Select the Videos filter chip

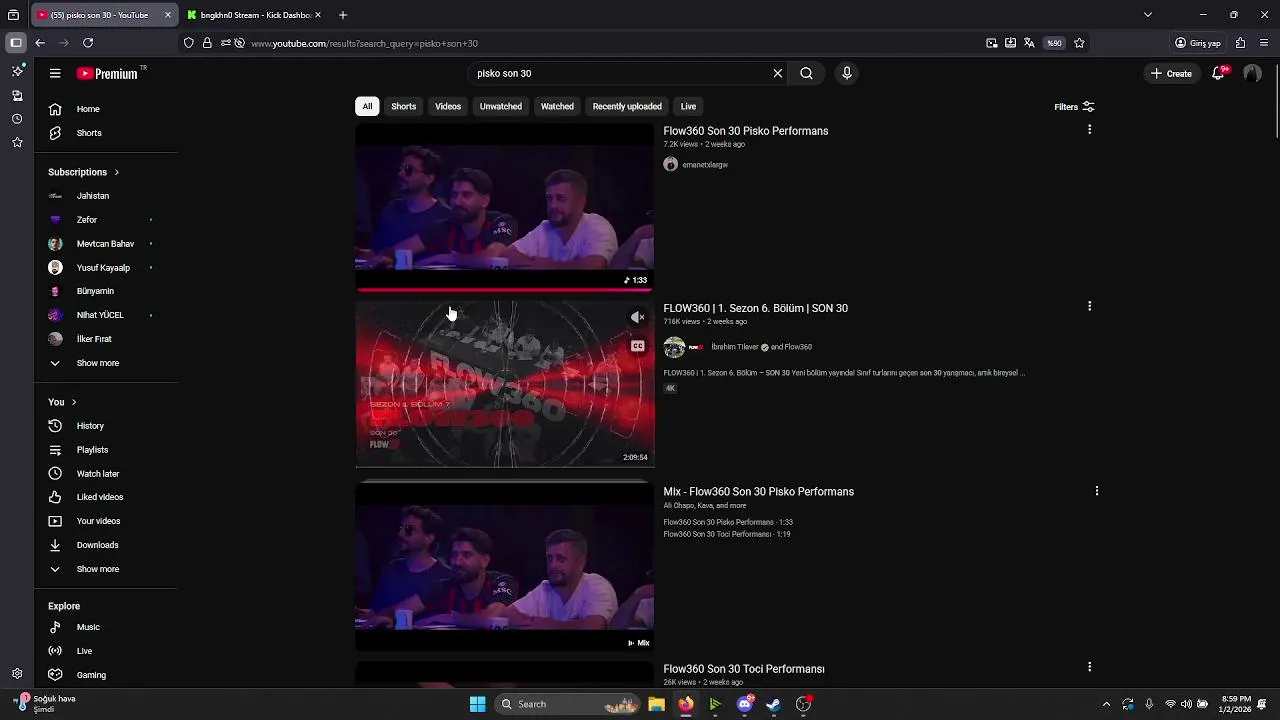tap(448, 106)
